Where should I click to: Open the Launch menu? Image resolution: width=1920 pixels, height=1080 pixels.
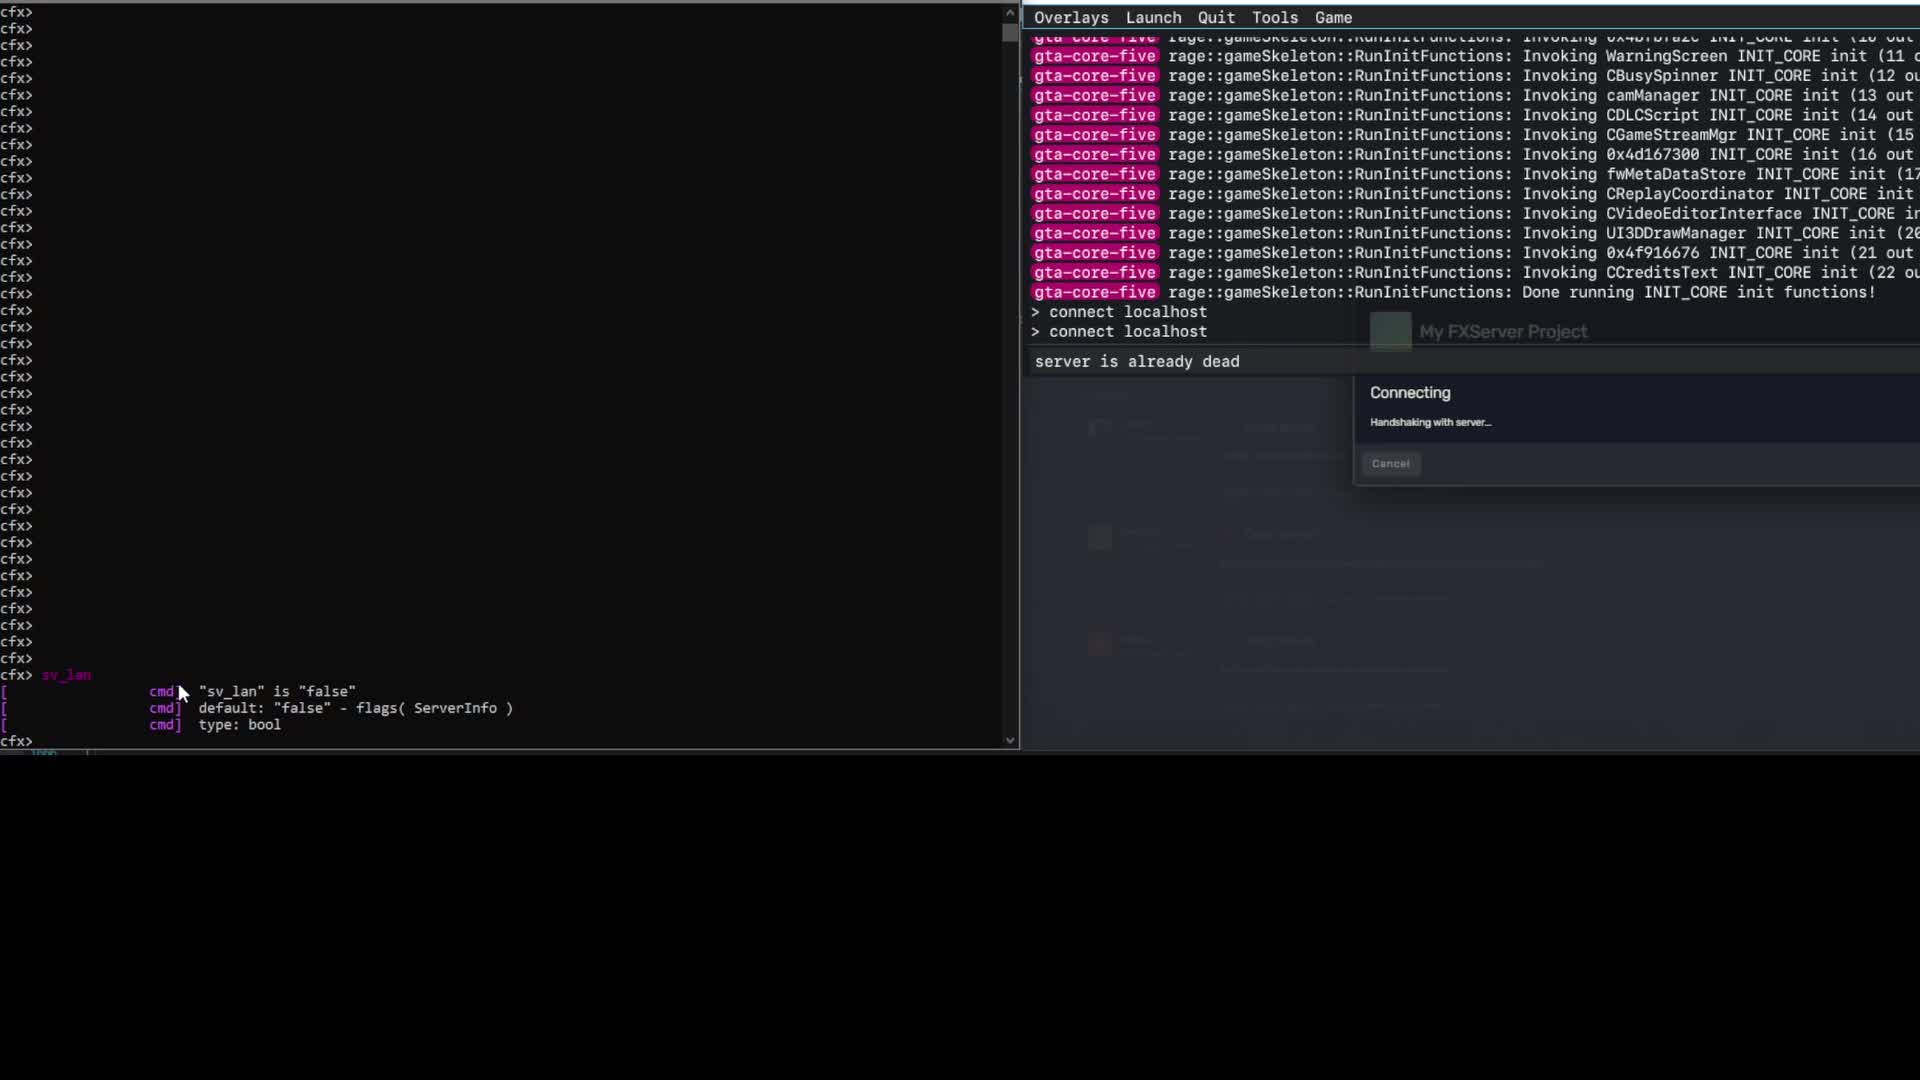[1153, 18]
